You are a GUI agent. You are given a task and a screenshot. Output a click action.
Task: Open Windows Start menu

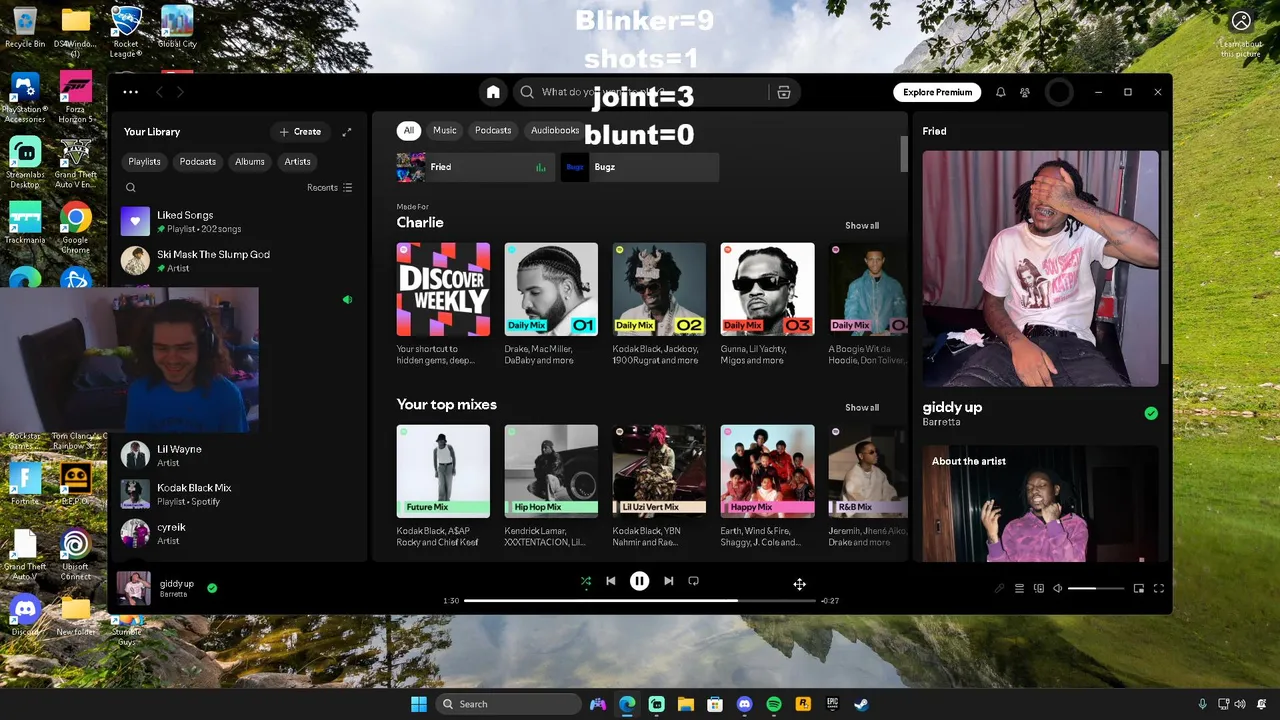point(419,704)
